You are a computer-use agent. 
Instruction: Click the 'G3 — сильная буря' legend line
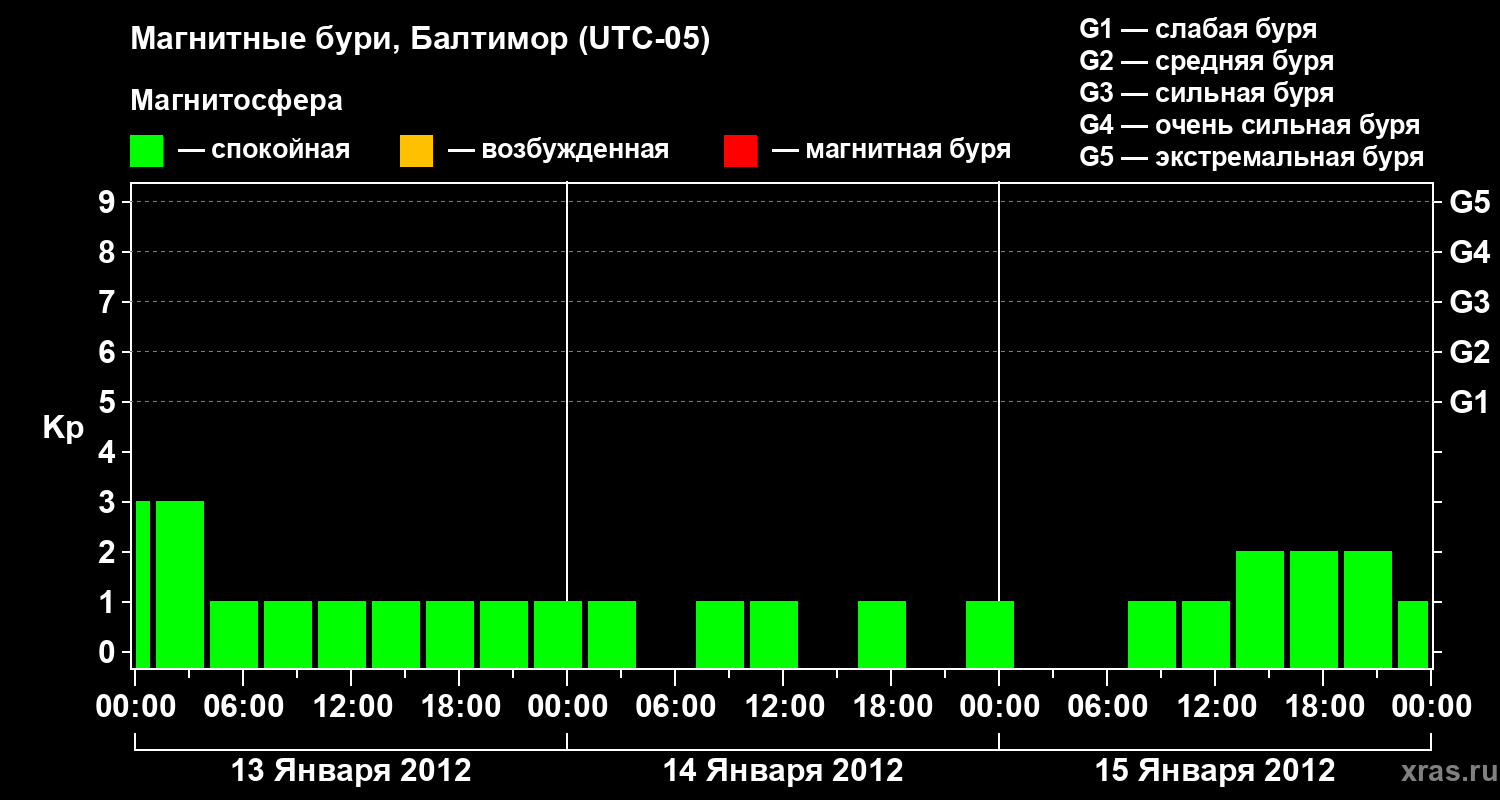click(x=1206, y=93)
